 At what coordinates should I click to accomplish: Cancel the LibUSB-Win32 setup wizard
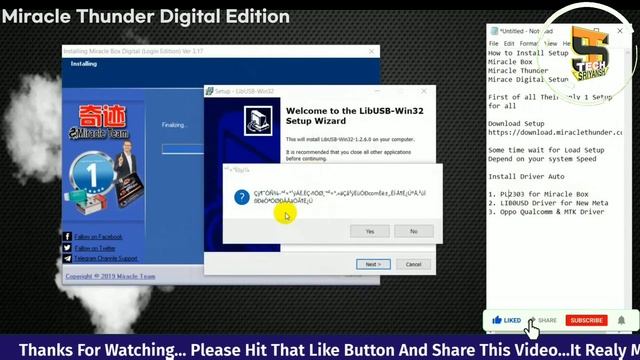[x=413, y=264]
